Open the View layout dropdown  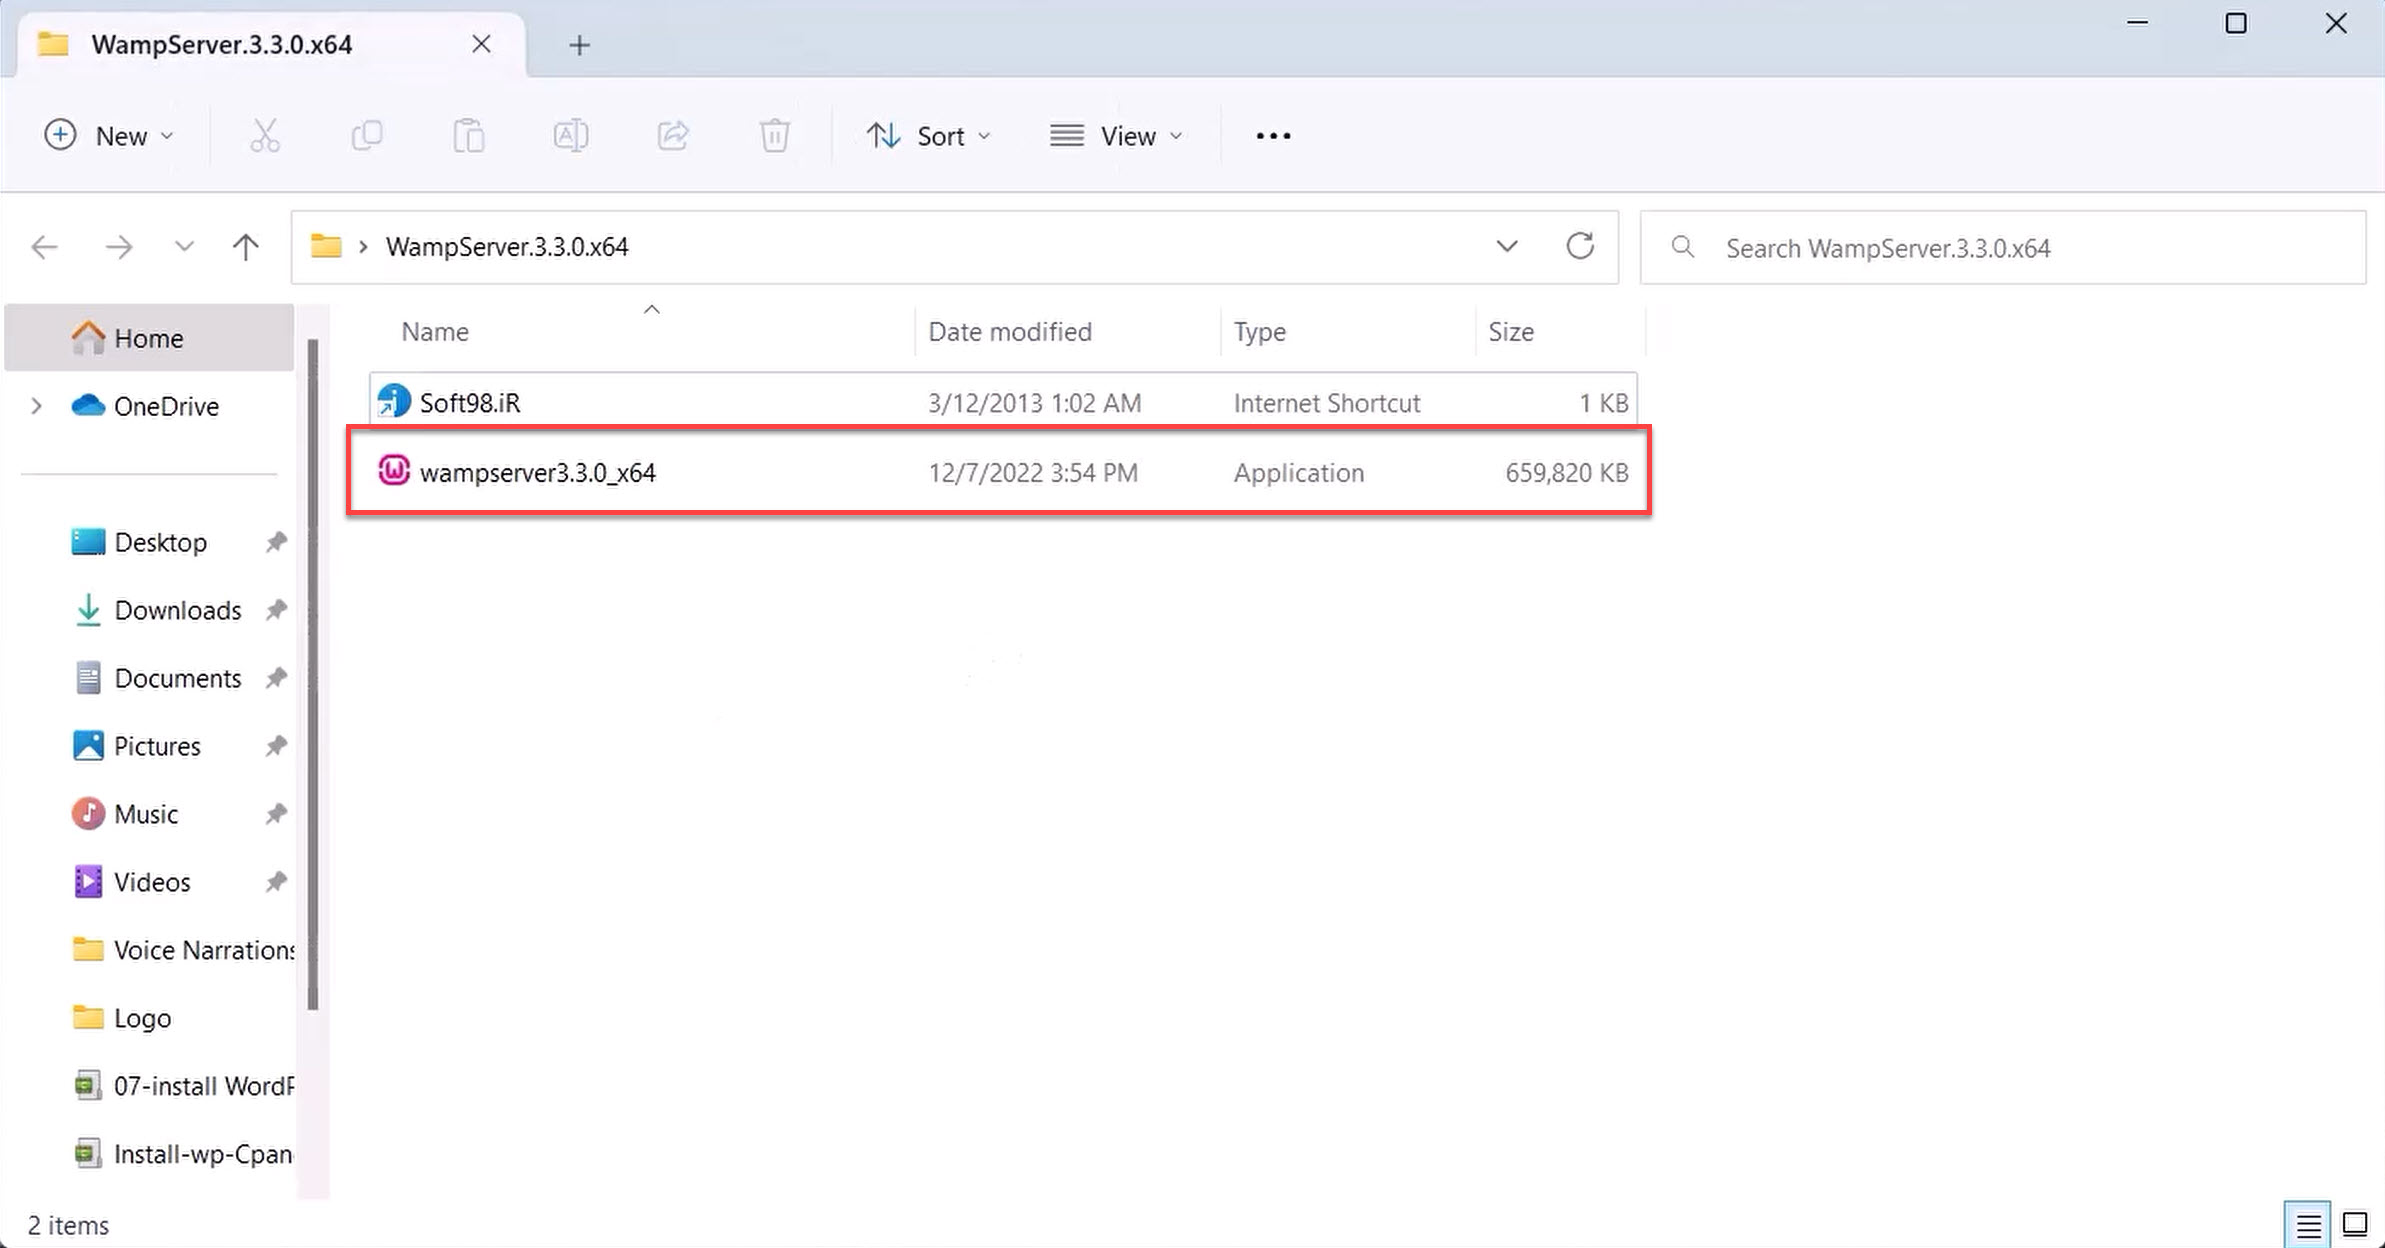click(x=1116, y=135)
